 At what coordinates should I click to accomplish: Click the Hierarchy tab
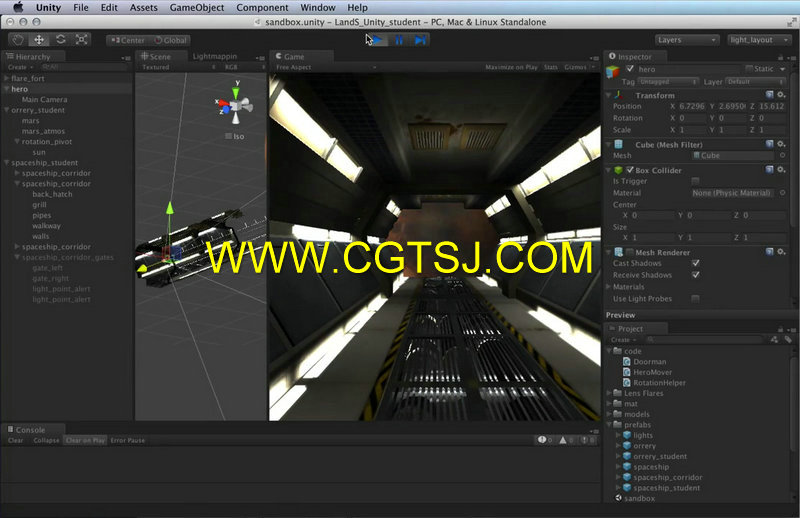click(x=33, y=57)
